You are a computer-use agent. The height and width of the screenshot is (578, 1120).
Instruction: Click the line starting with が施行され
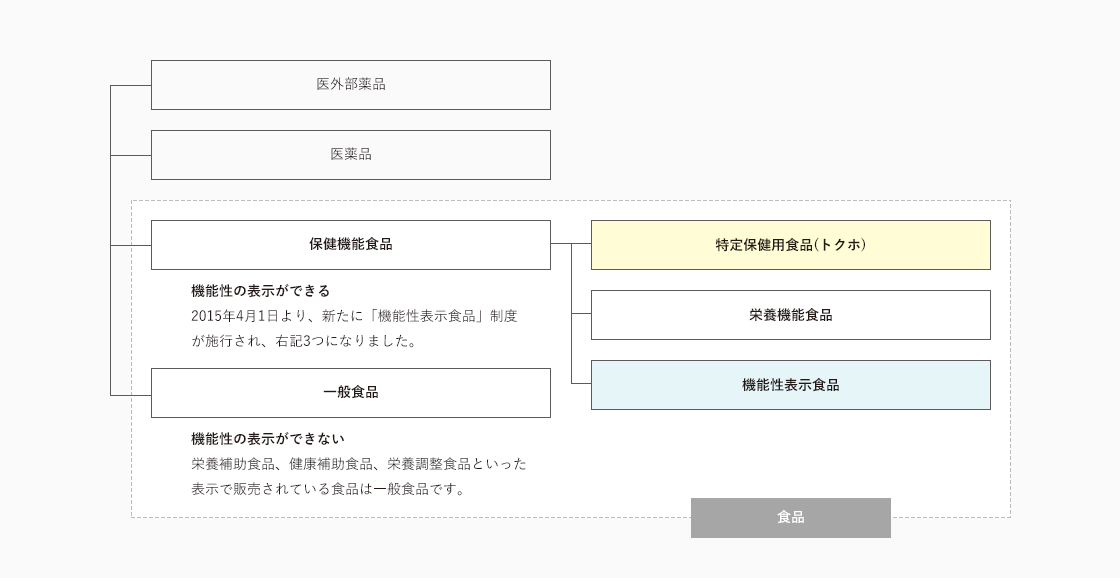click(x=303, y=341)
